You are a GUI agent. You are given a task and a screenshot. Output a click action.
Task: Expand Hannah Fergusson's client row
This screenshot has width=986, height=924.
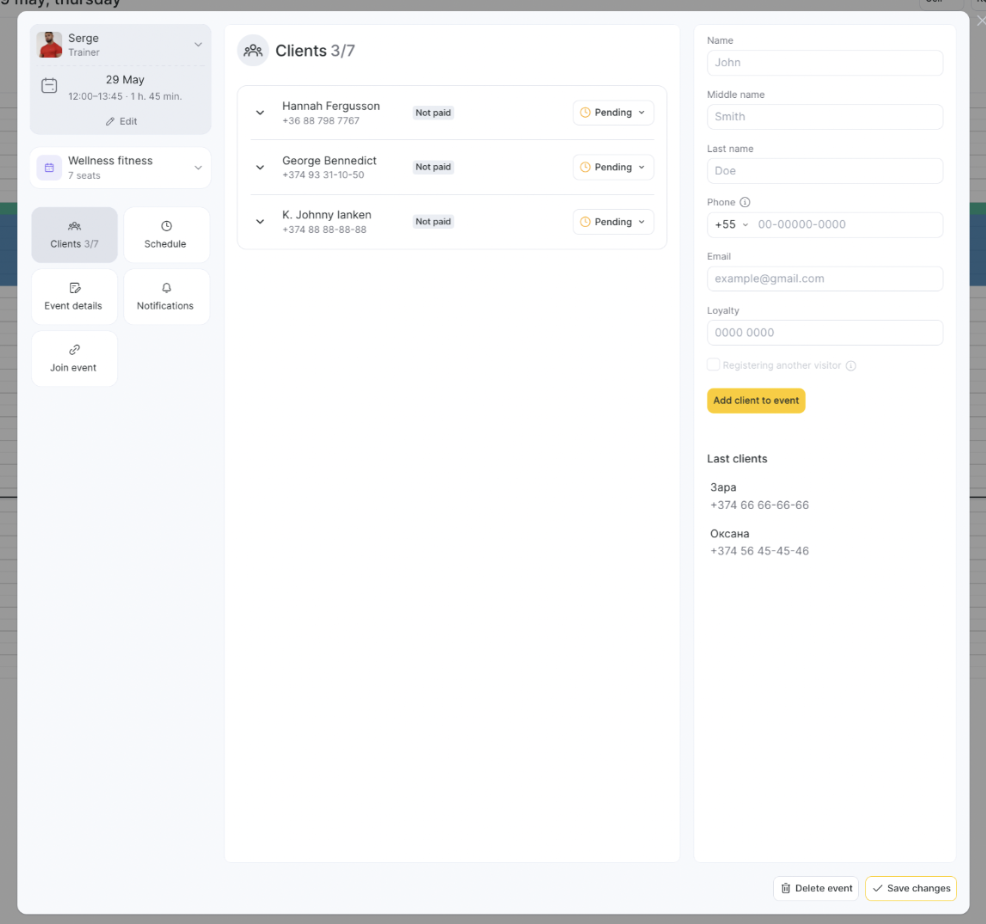(x=260, y=113)
